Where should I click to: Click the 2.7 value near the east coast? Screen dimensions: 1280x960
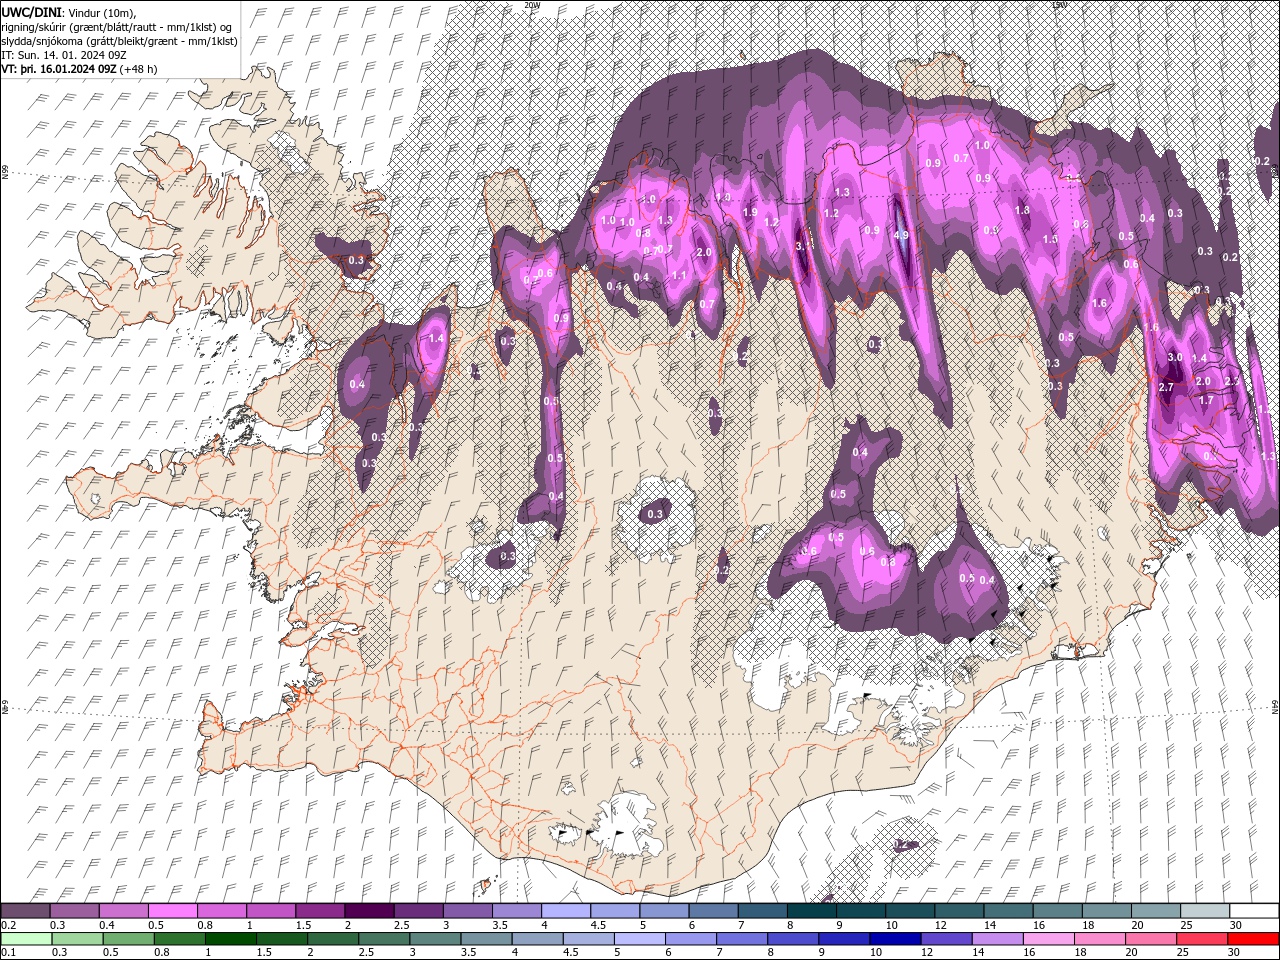pyautogui.click(x=1165, y=387)
